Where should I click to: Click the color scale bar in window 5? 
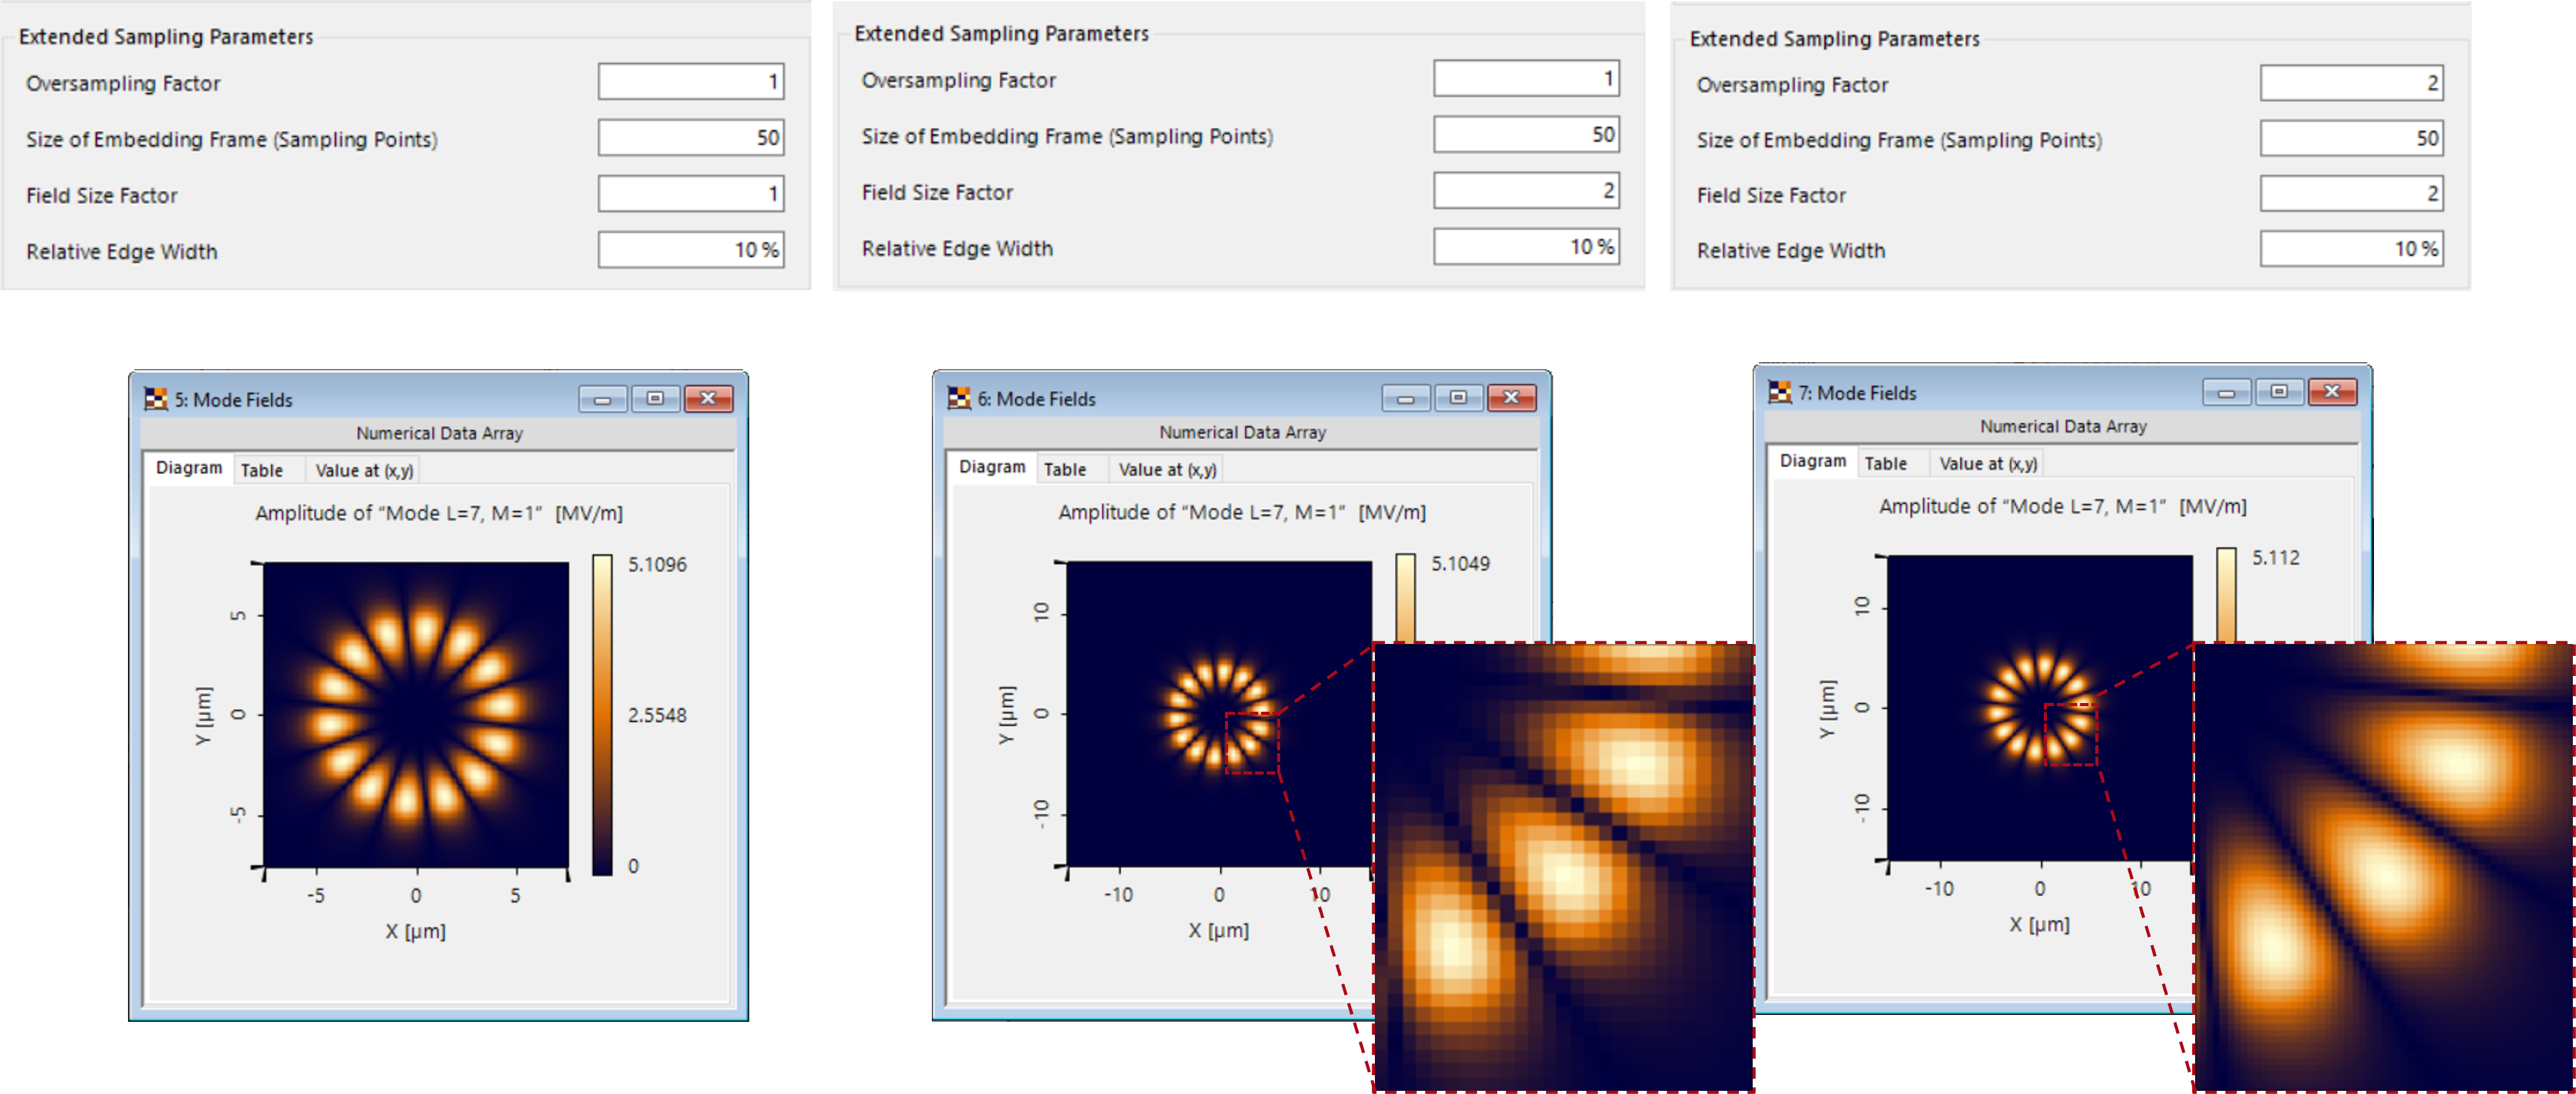click(602, 715)
